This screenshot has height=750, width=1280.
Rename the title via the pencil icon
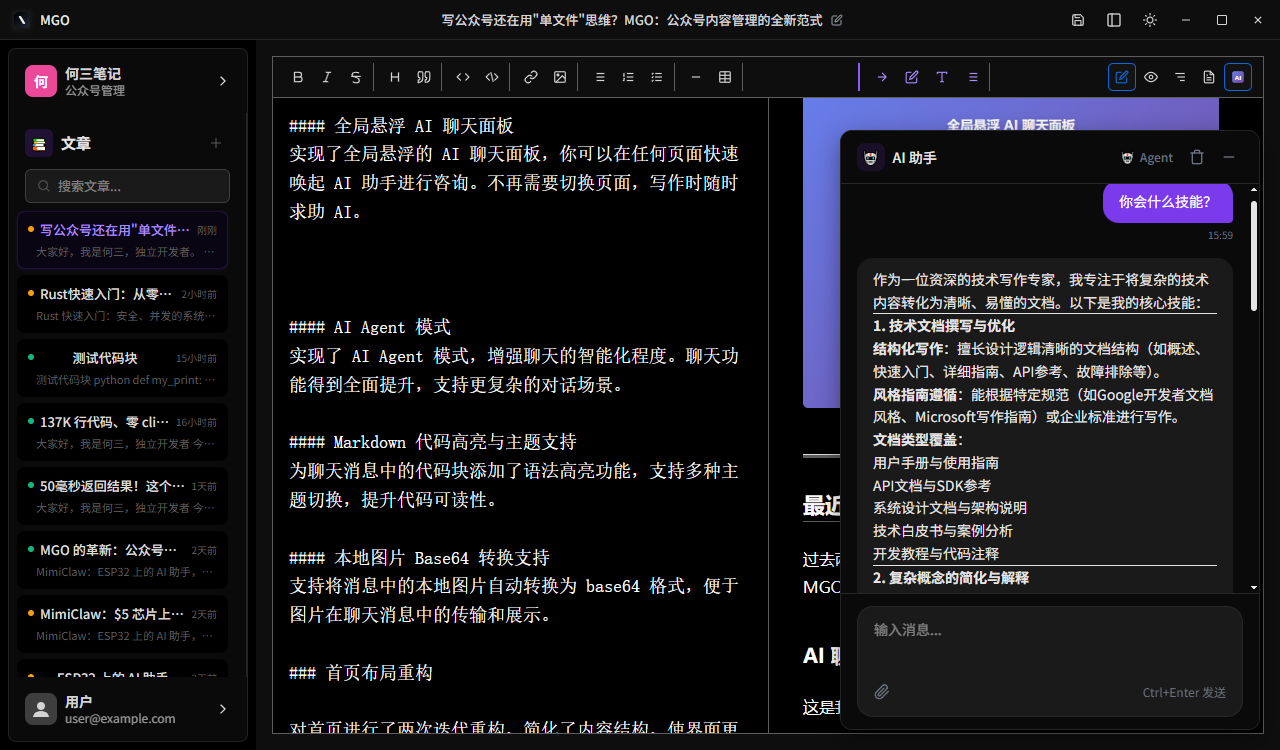[837, 19]
